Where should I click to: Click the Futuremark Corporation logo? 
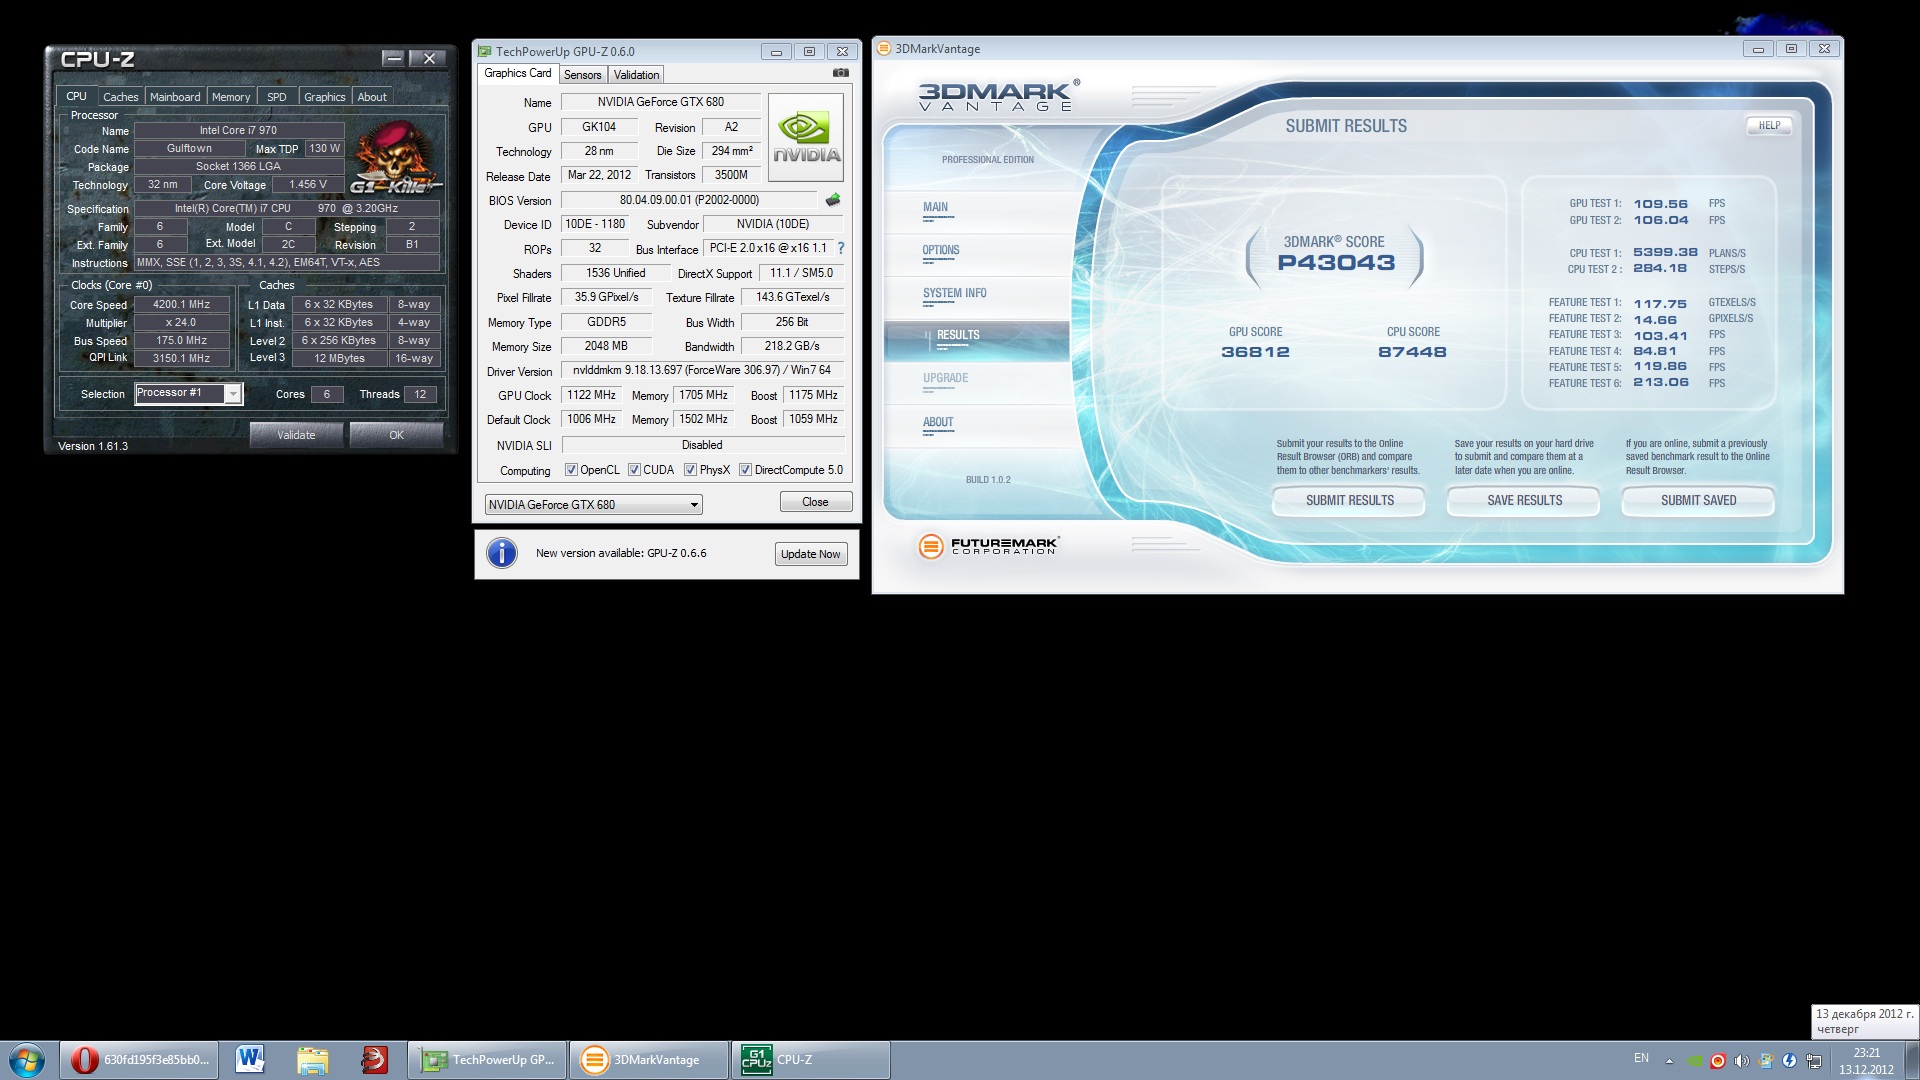(x=988, y=546)
